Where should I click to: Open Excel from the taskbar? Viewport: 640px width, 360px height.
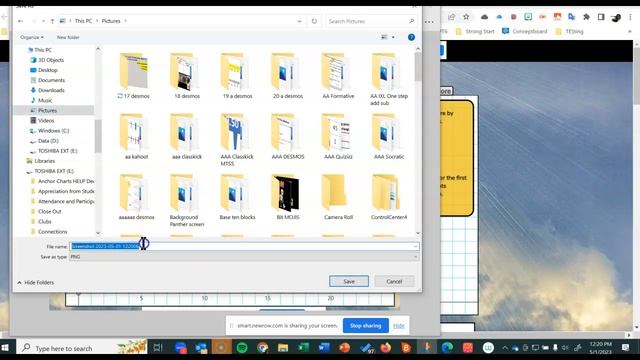pyautogui.click(x=303, y=348)
